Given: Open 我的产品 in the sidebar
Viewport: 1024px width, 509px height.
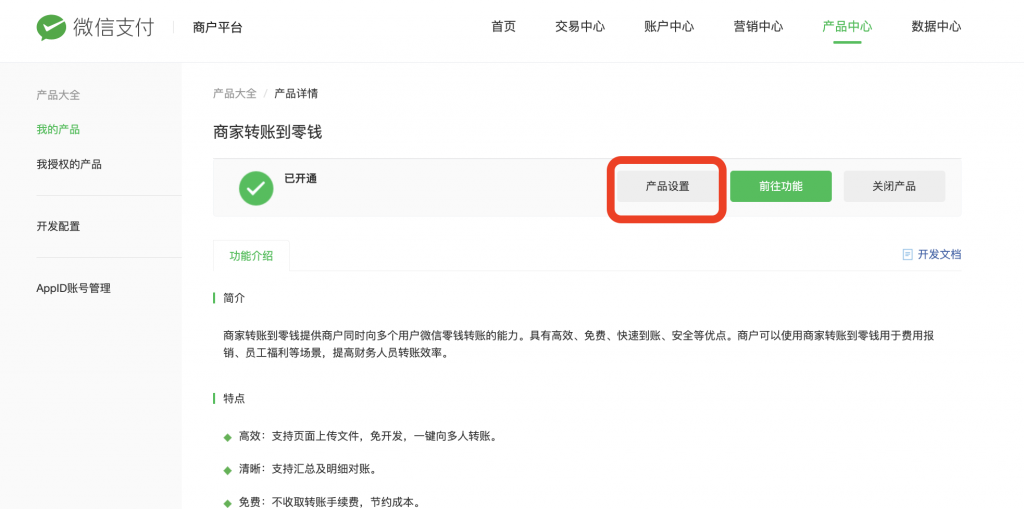Looking at the screenshot, I should pyautogui.click(x=58, y=130).
